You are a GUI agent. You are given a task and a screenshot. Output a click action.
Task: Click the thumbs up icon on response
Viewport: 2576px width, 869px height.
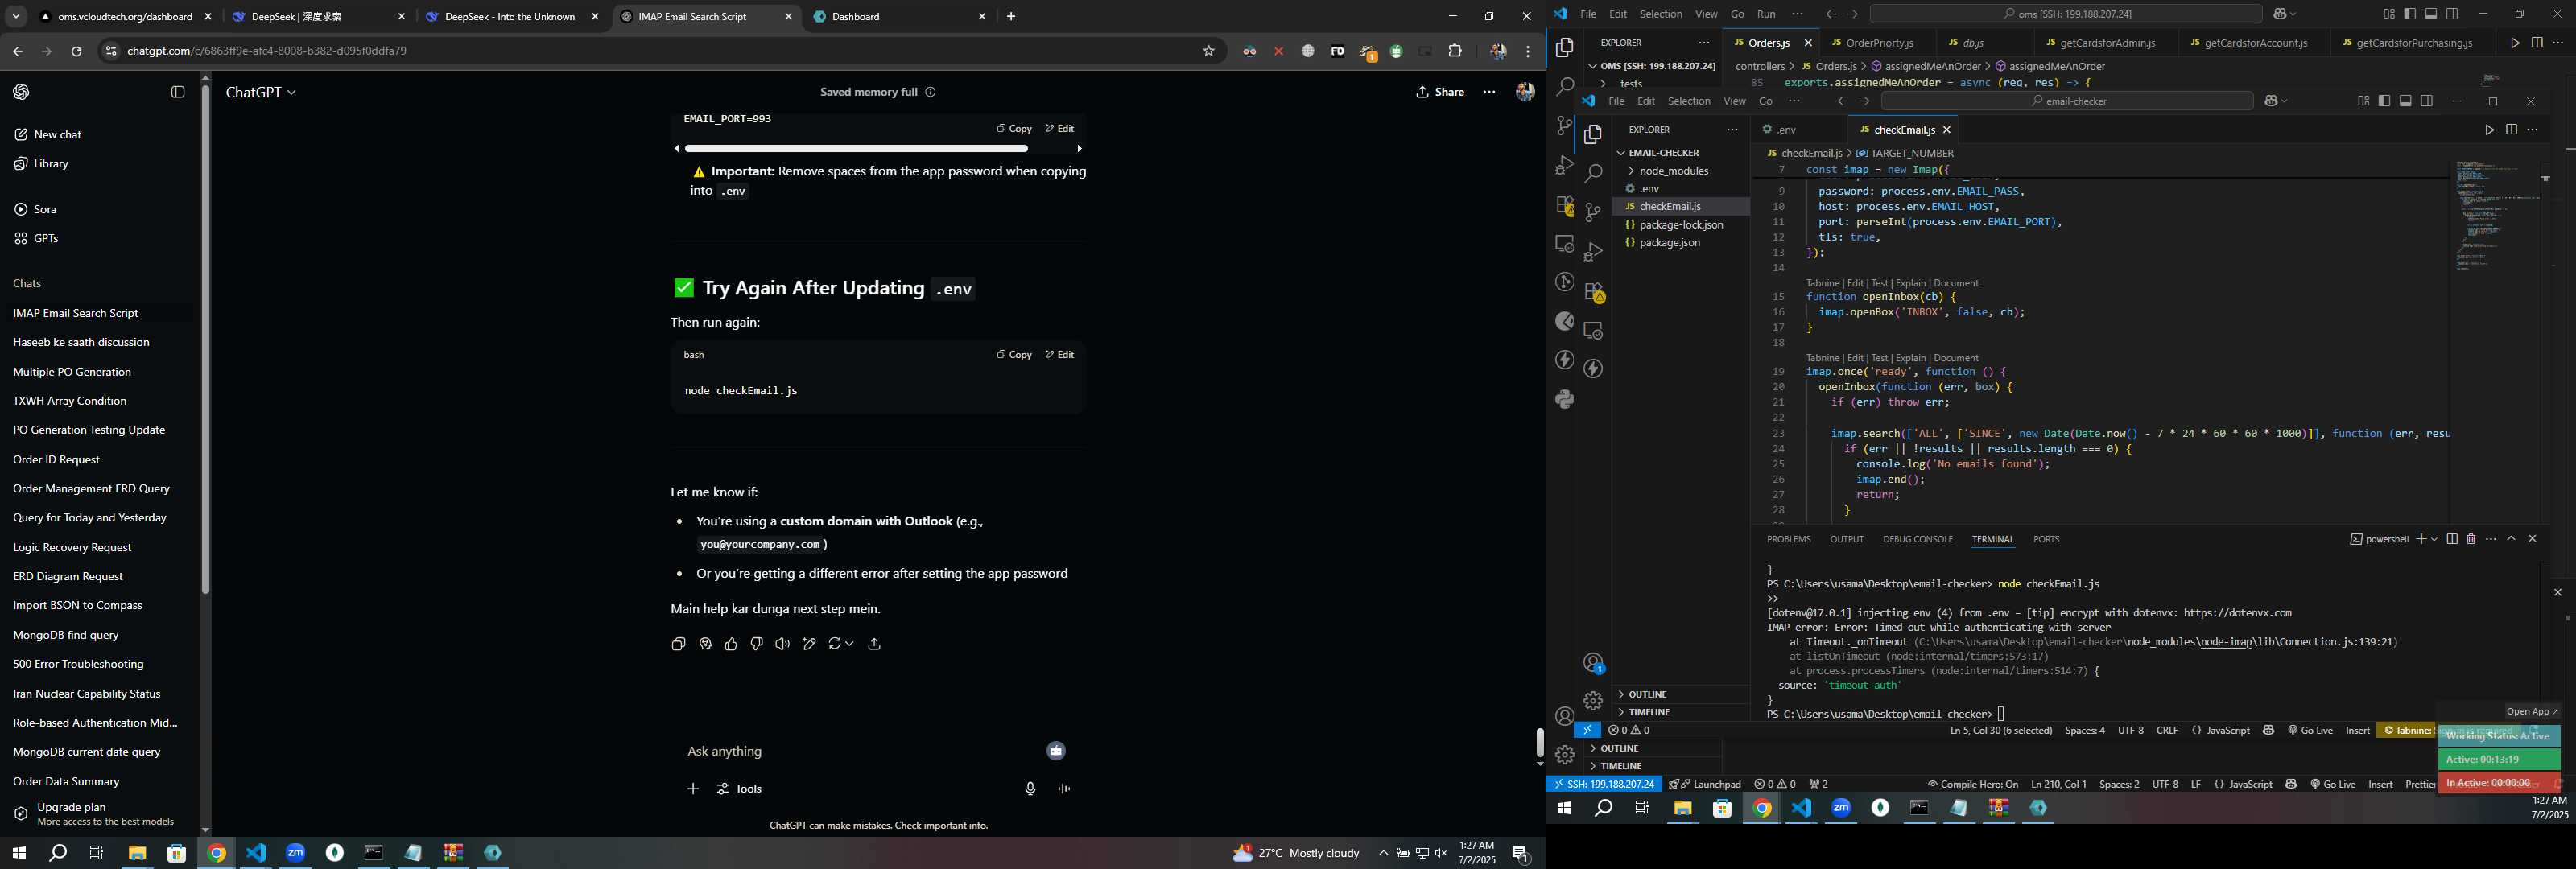(x=731, y=644)
